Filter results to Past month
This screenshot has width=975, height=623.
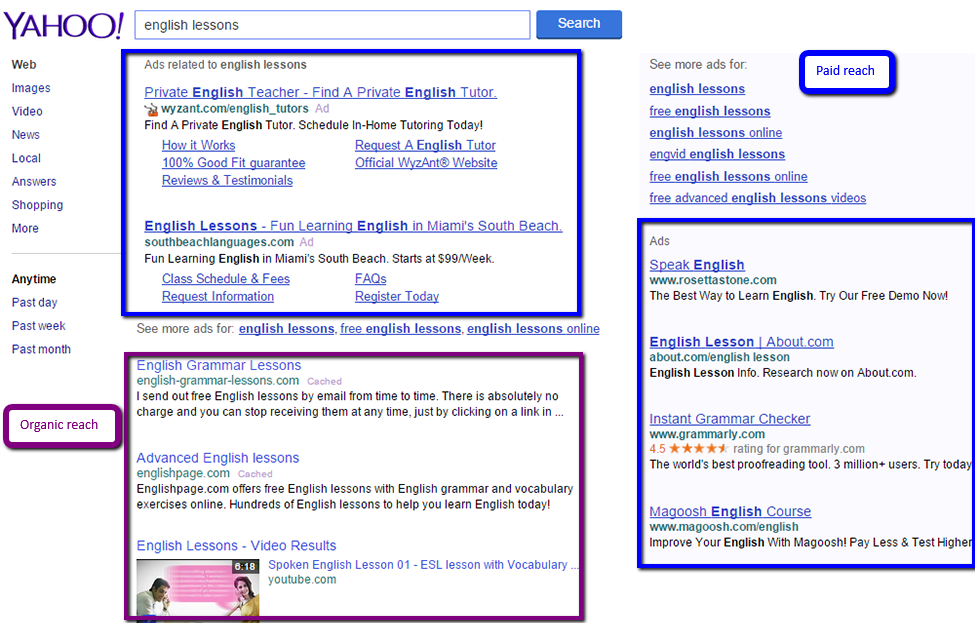click(x=41, y=349)
